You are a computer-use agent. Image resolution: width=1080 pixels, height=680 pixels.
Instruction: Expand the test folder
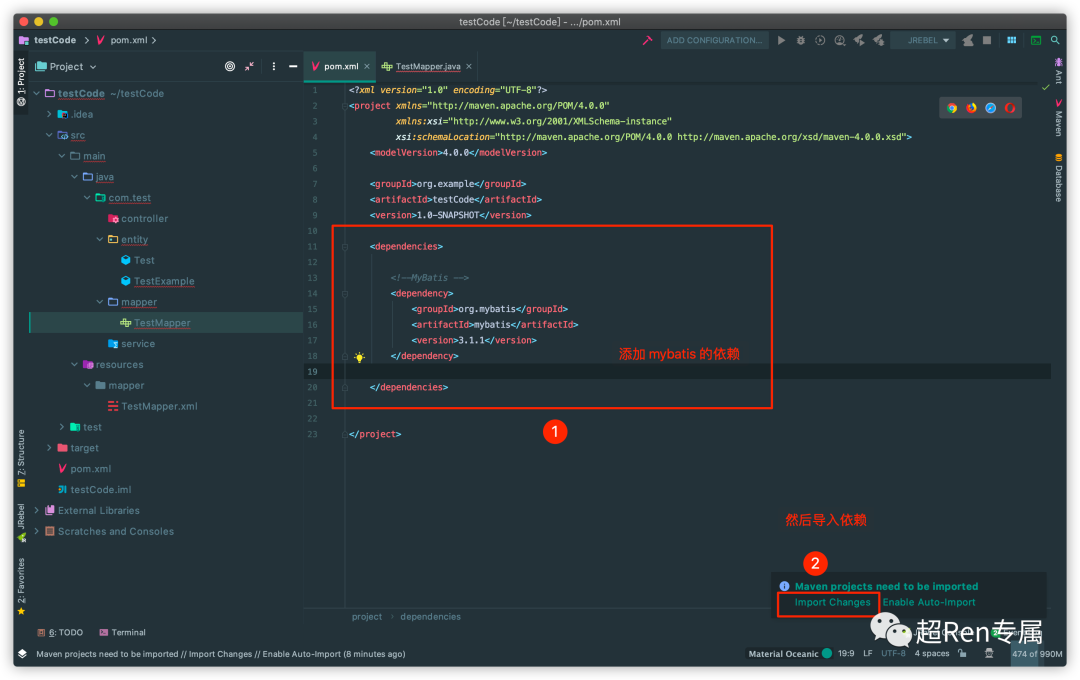coord(62,427)
